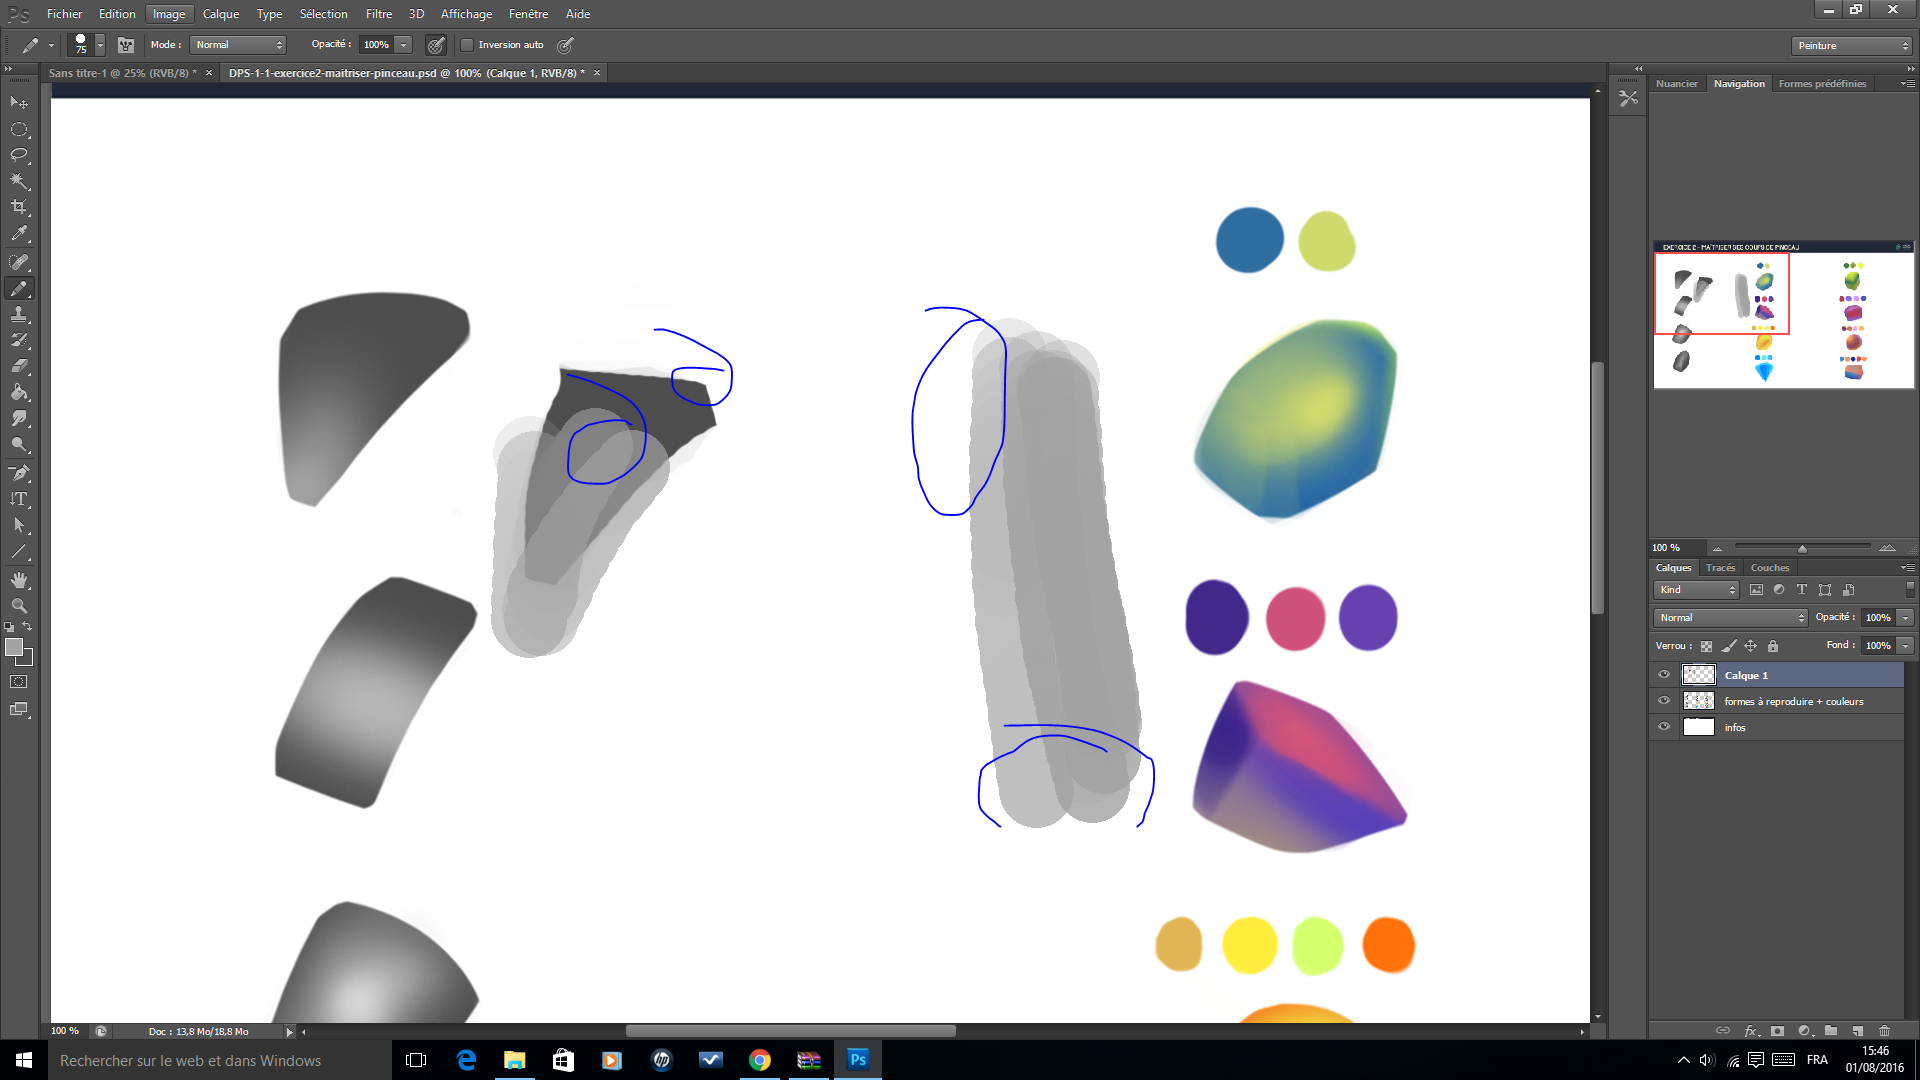The image size is (1920, 1080).
Task: Hide the infos layer
Action: (x=1664, y=727)
